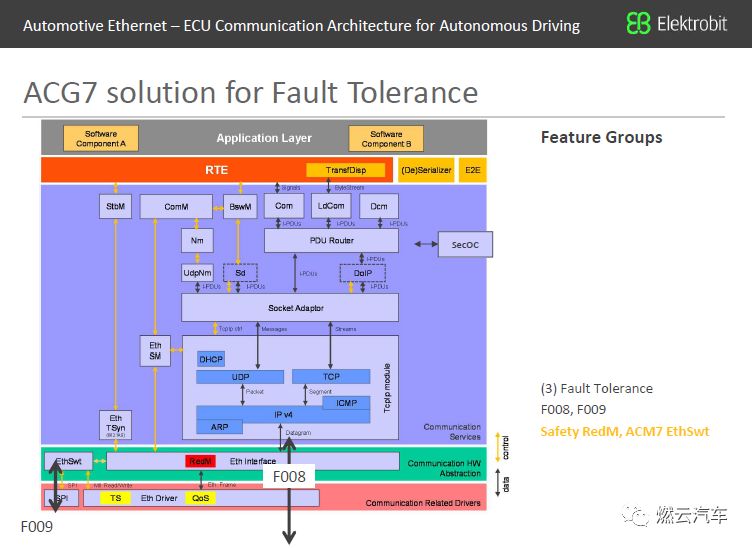Select the Software Component A box

(x=101, y=139)
